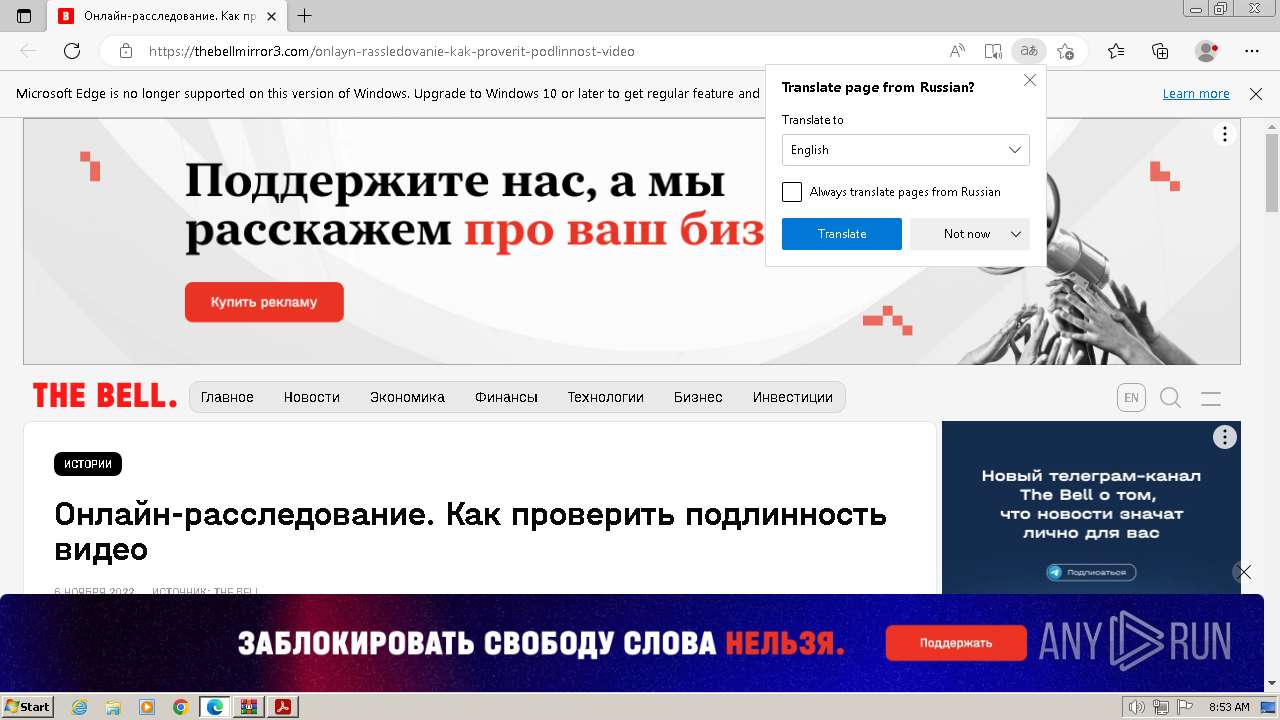Click the ИСТОРИИ category tag
Screen dimensions: 1280x720
[88, 464]
